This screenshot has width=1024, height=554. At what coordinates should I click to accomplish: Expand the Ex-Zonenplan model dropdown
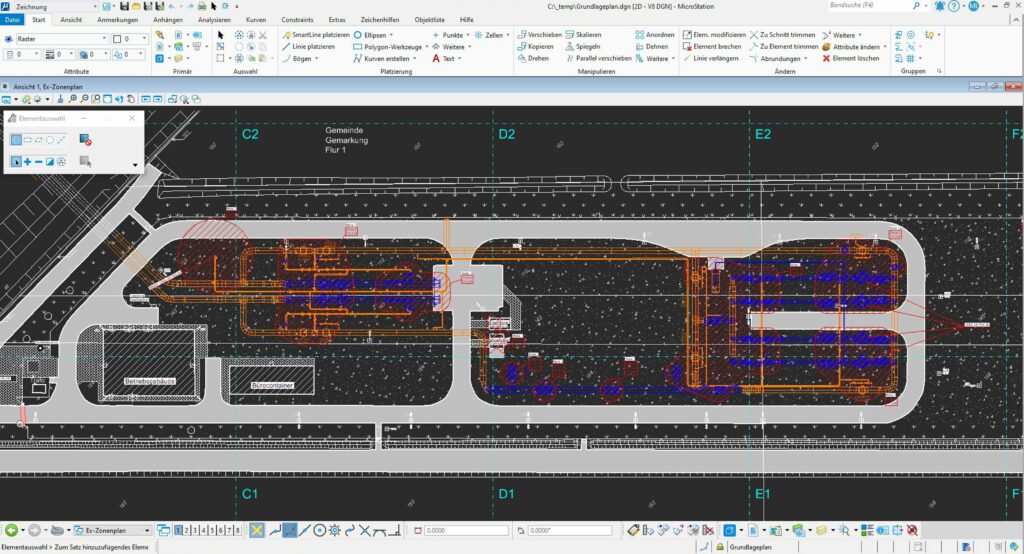pyautogui.click(x=148, y=530)
